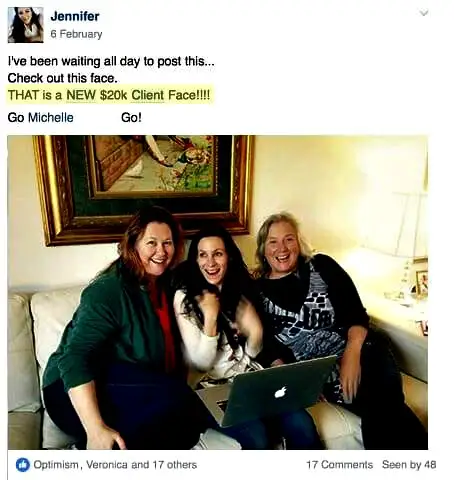Open the 17 Comments link

(x=339, y=464)
